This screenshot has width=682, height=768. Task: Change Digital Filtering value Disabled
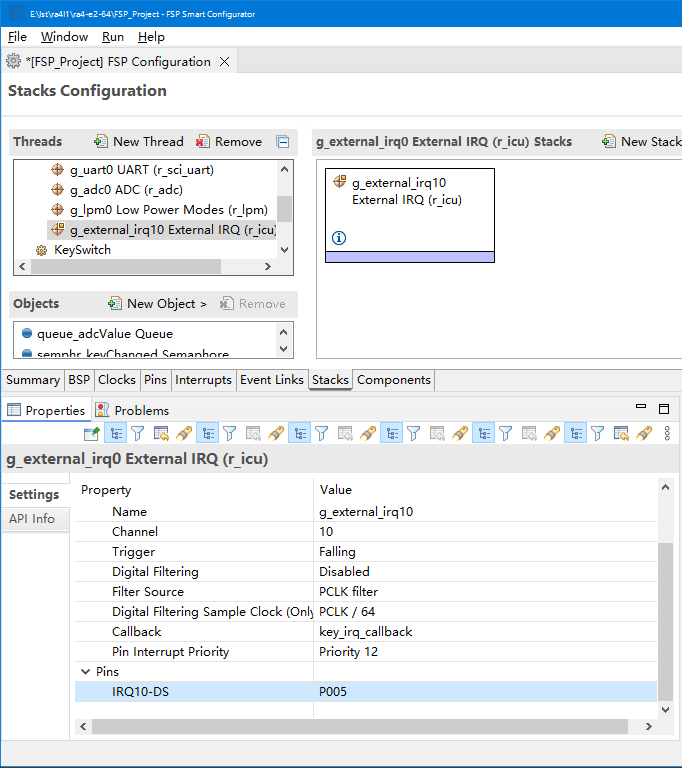tap(485, 572)
